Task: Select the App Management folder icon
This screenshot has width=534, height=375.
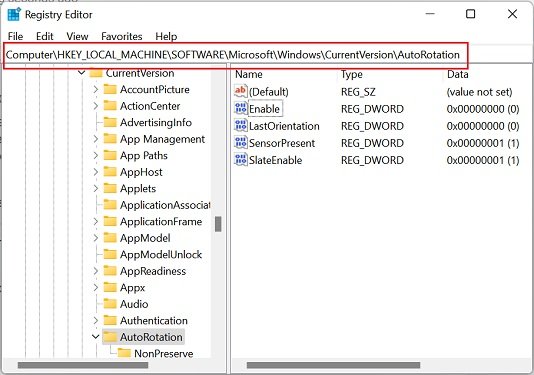Action: [x=110, y=139]
